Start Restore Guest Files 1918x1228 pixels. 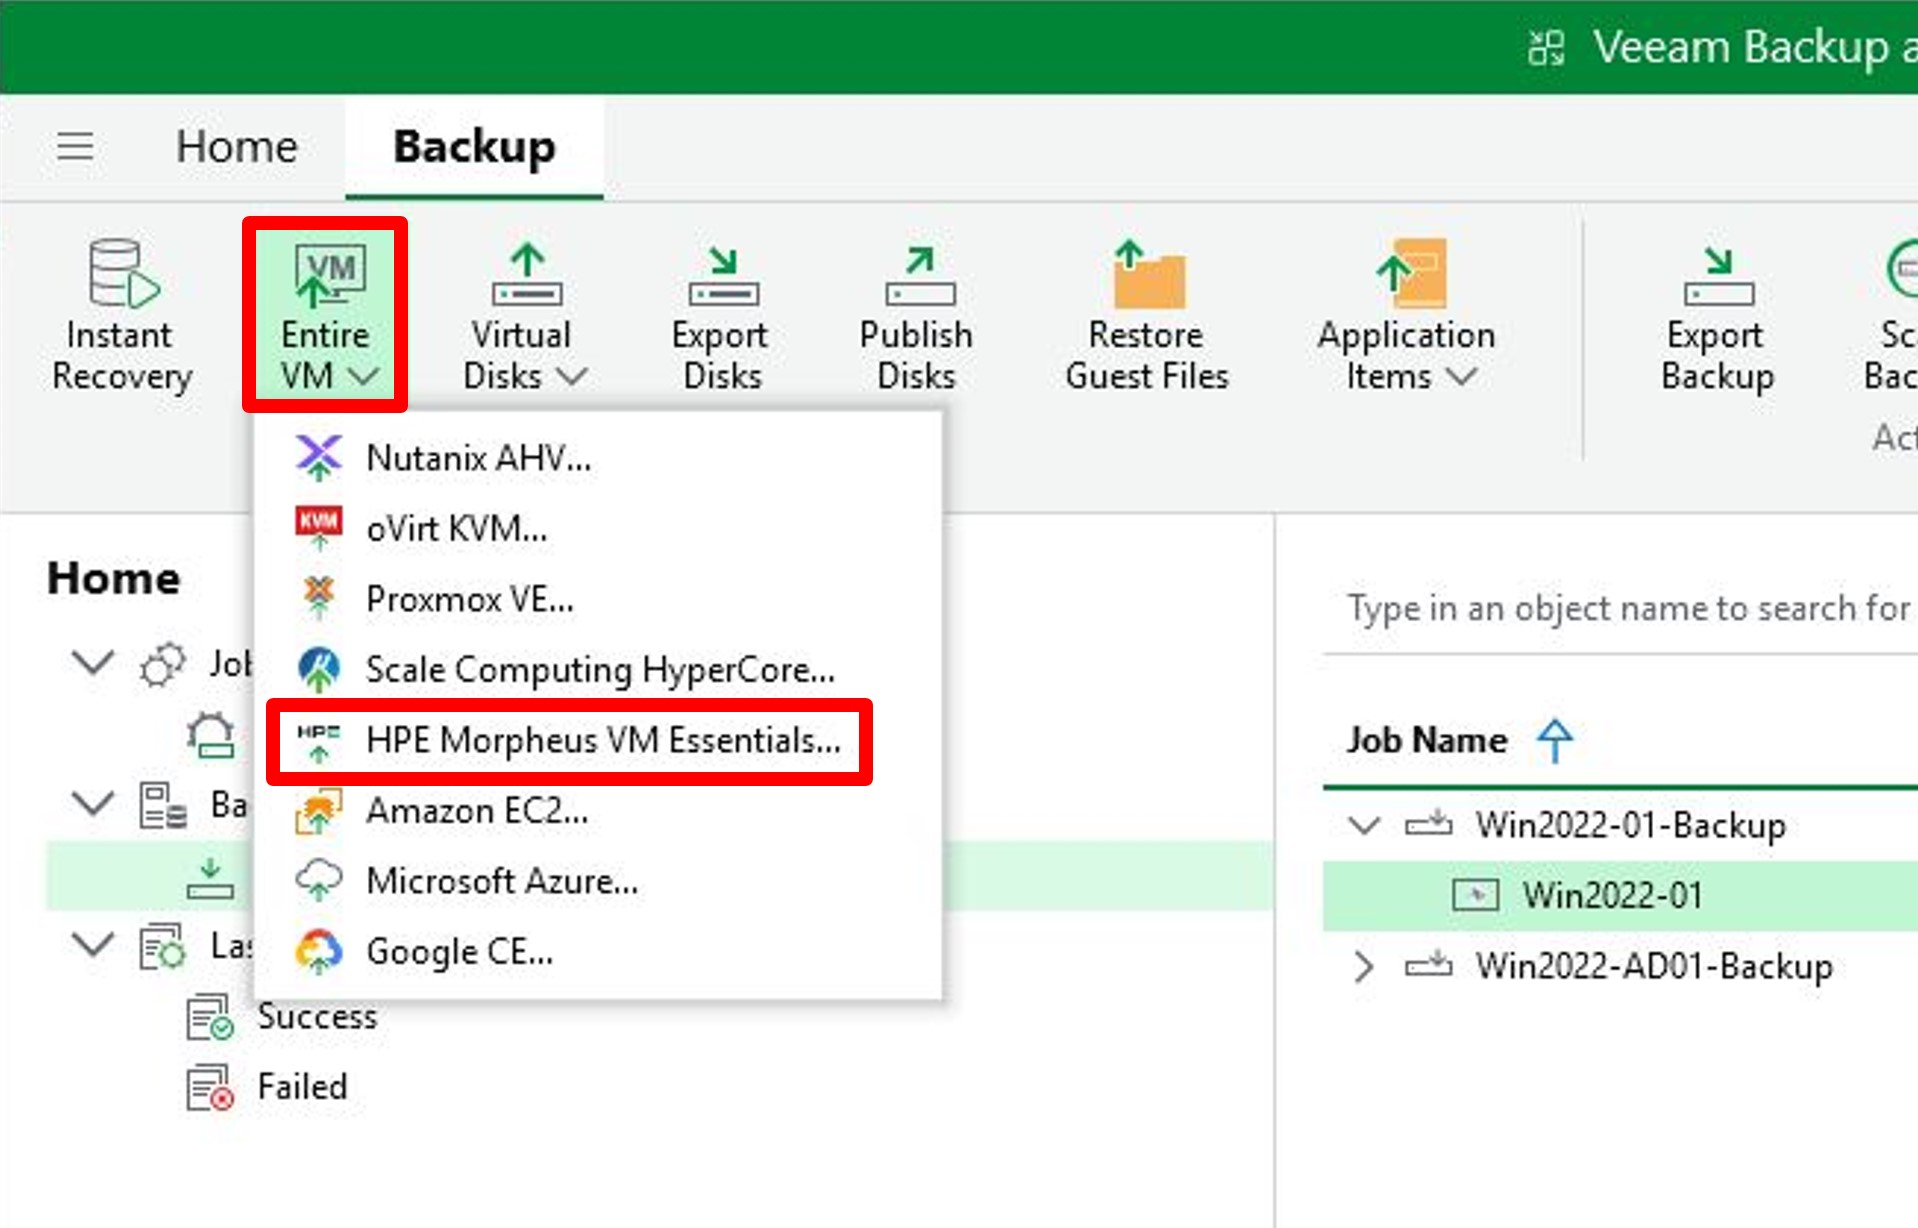coord(1147,315)
